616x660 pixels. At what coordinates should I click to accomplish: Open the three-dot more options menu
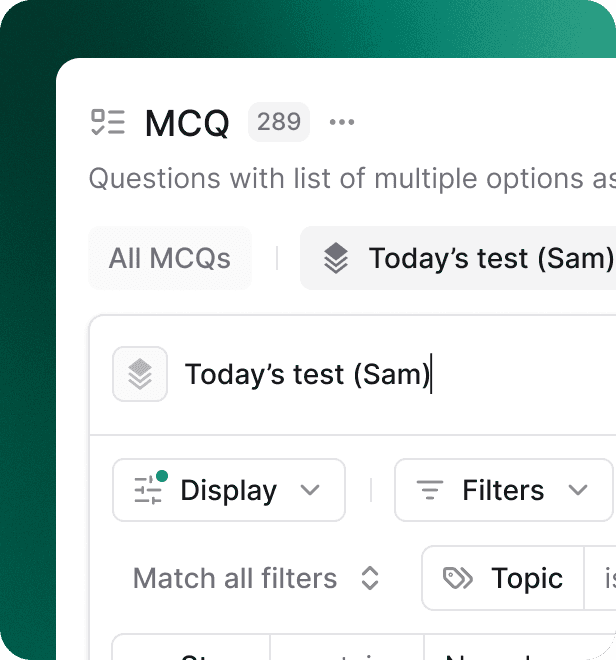tap(342, 122)
